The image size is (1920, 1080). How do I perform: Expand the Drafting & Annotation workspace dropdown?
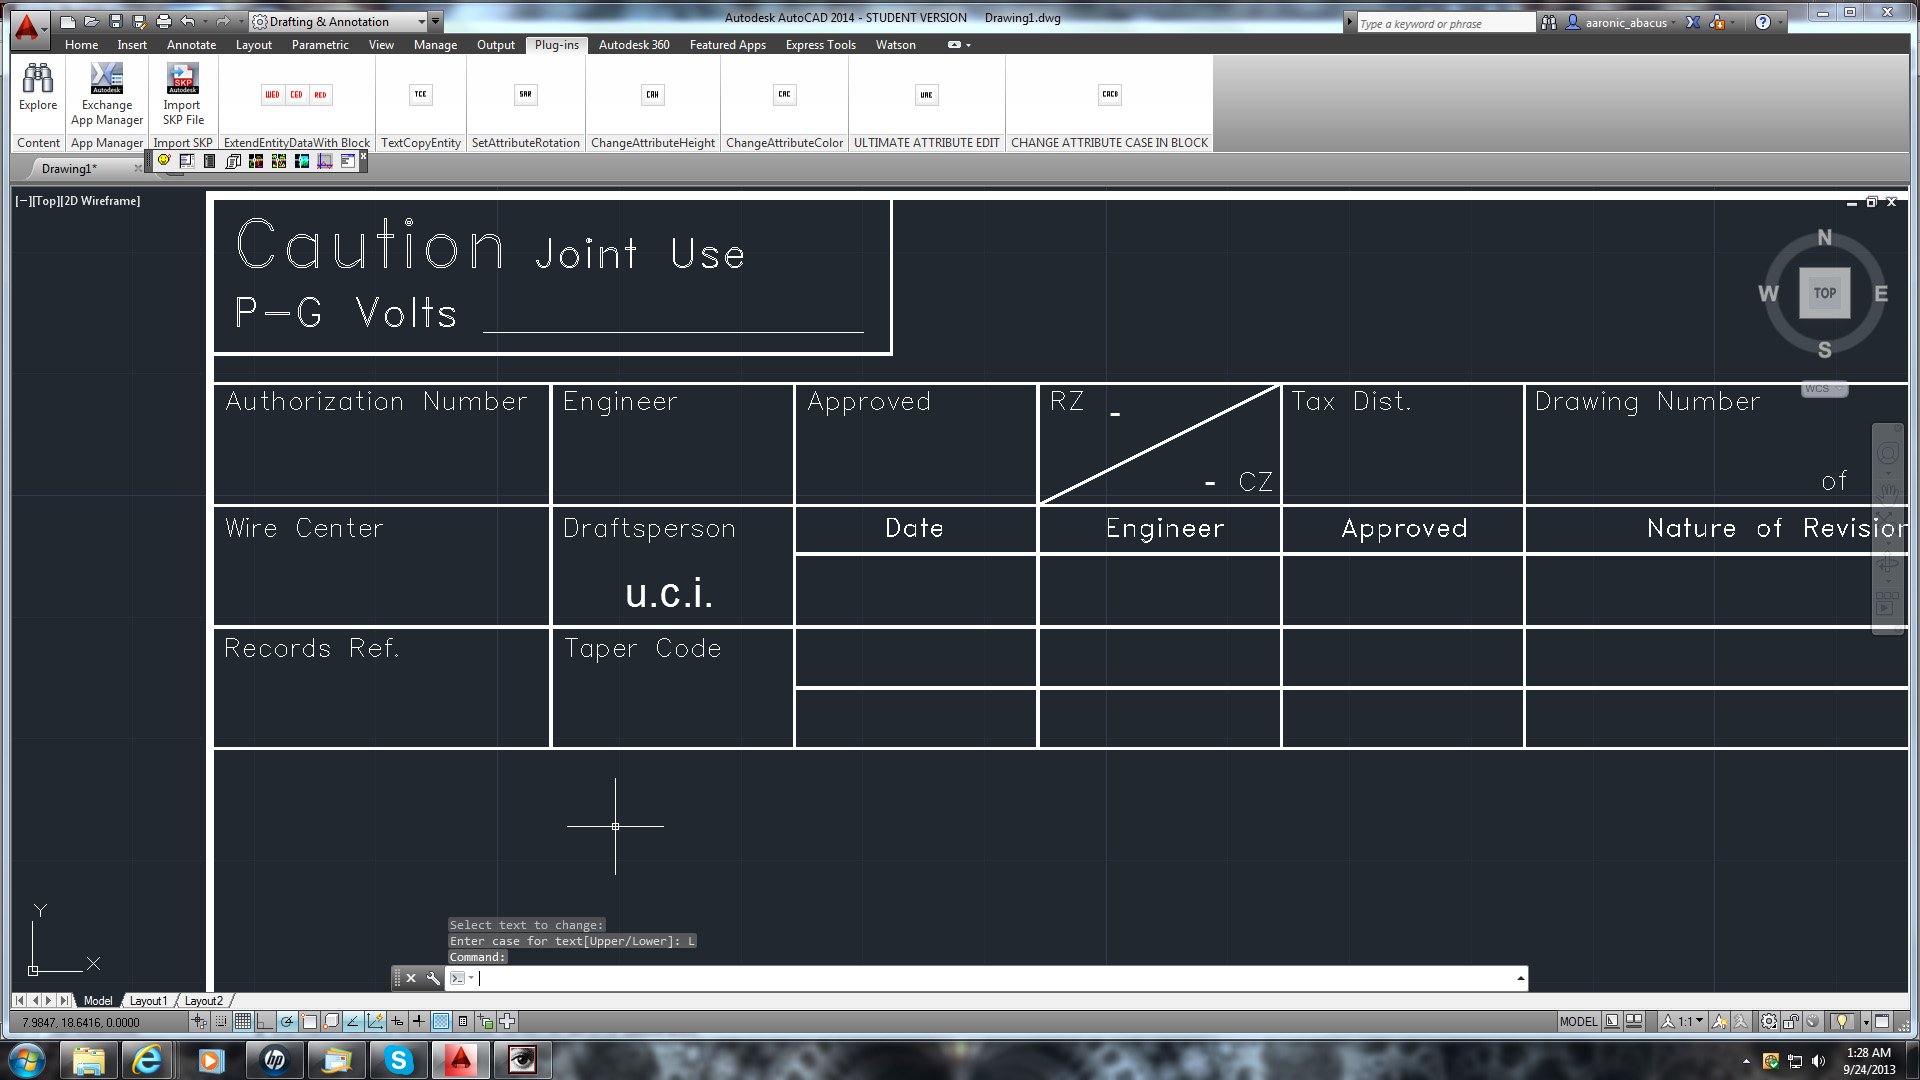click(422, 21)
